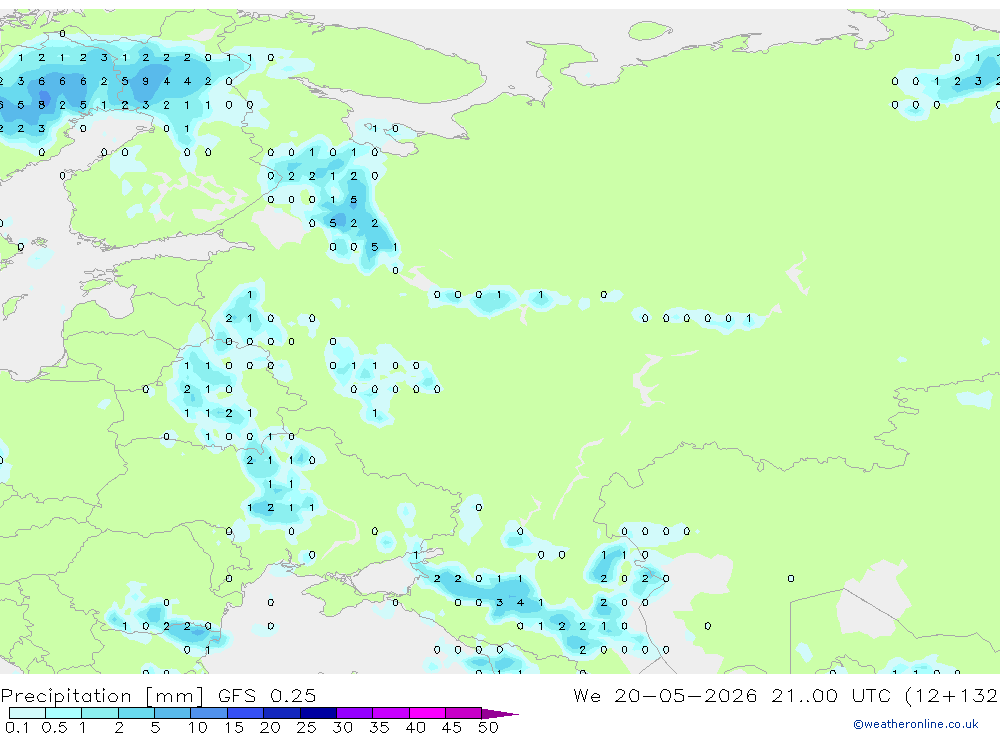Click the 'GFS 0.25' model label
The image size is (1000, 733).
267,695
